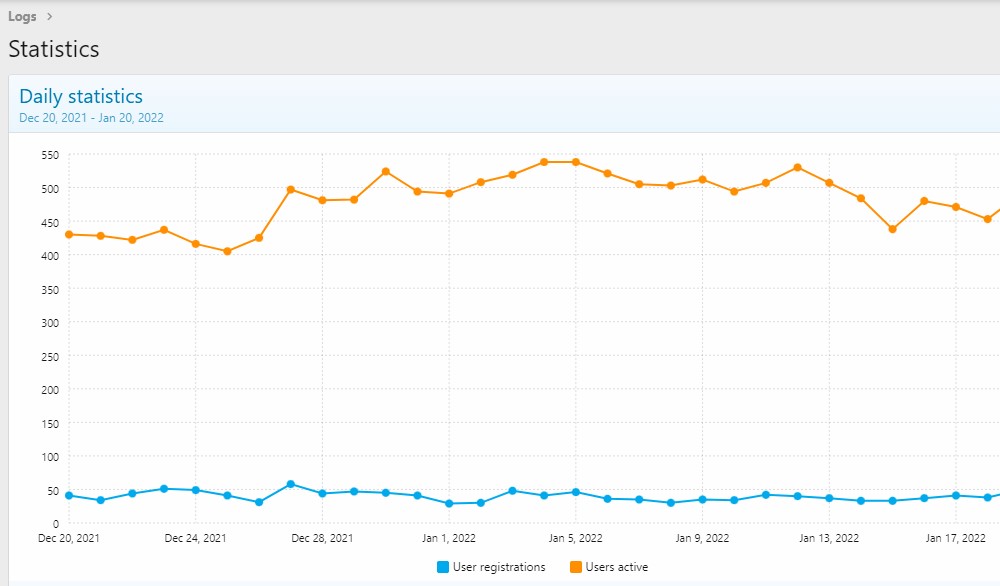Click the 400 y-axis value

50,256
